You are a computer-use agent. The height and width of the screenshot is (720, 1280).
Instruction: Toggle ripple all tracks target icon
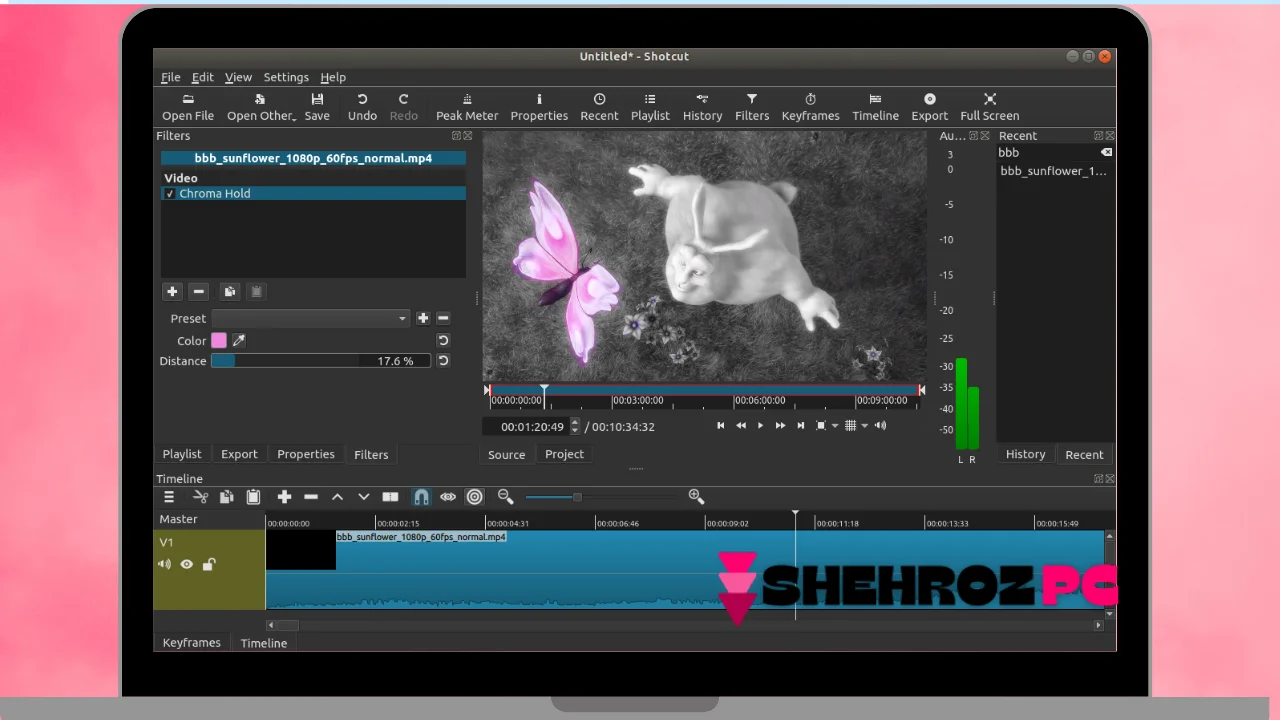tap(475, 497)
